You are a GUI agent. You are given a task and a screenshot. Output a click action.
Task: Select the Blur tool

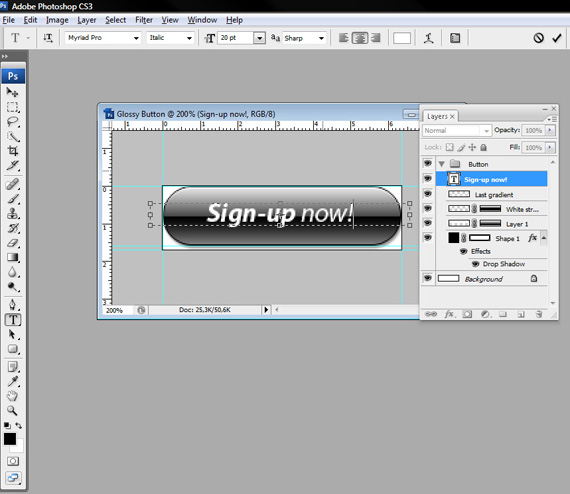(x=12, y=272)
